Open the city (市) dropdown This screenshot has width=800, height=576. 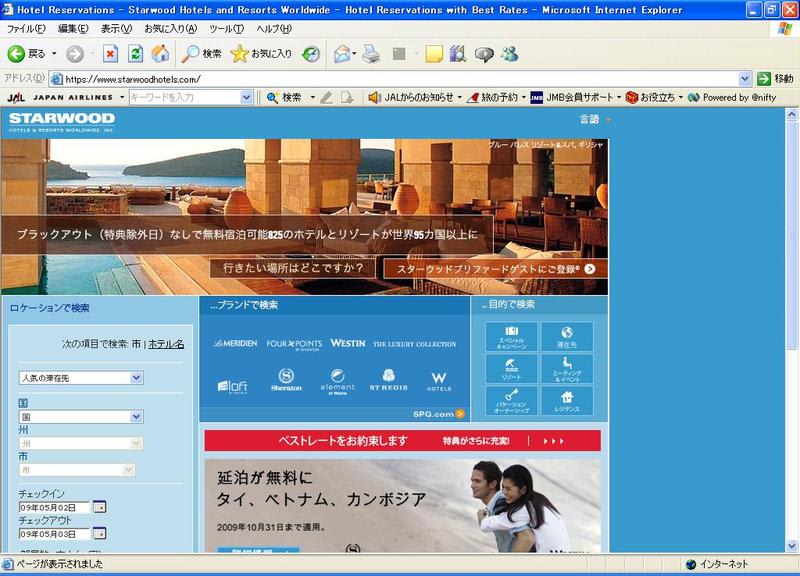coord(77,469)
